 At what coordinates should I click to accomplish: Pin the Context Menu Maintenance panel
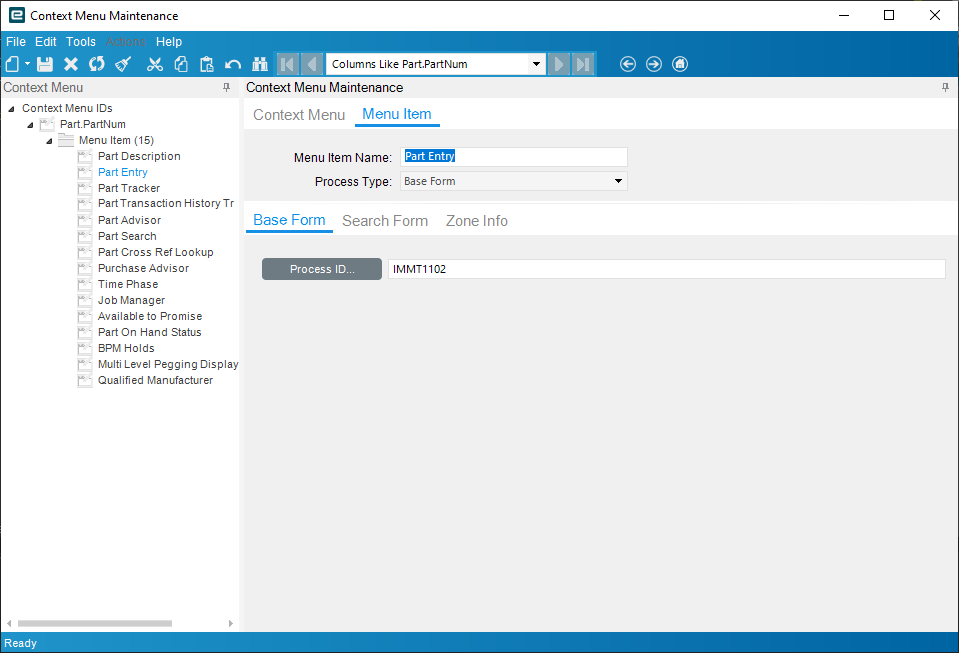tap(946, 87)
